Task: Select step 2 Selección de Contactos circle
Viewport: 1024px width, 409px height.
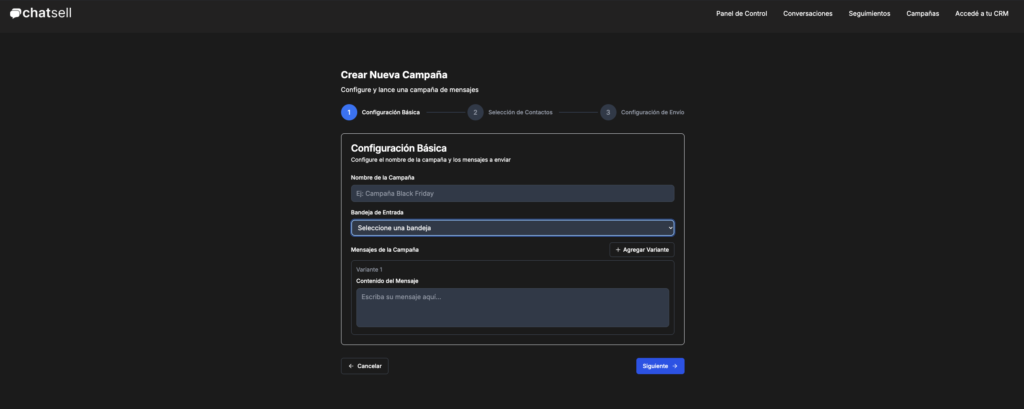Action: [x=475, y=112]
